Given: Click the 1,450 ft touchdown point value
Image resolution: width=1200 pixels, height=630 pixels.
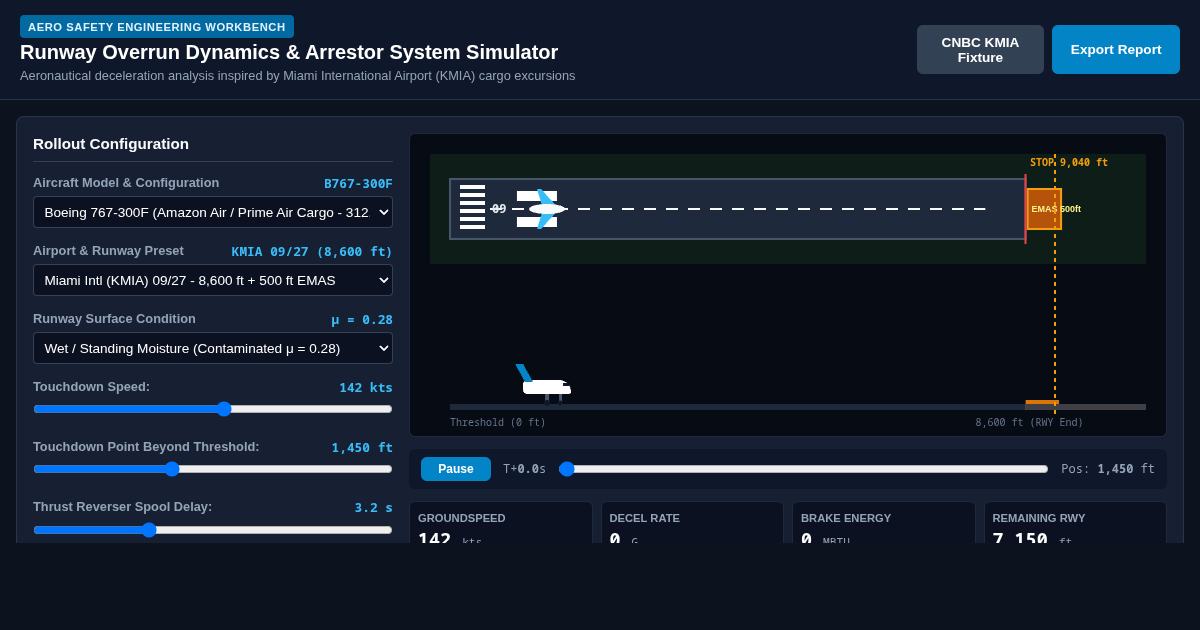Looking at the screenshot, I should [x=362, y=447].
